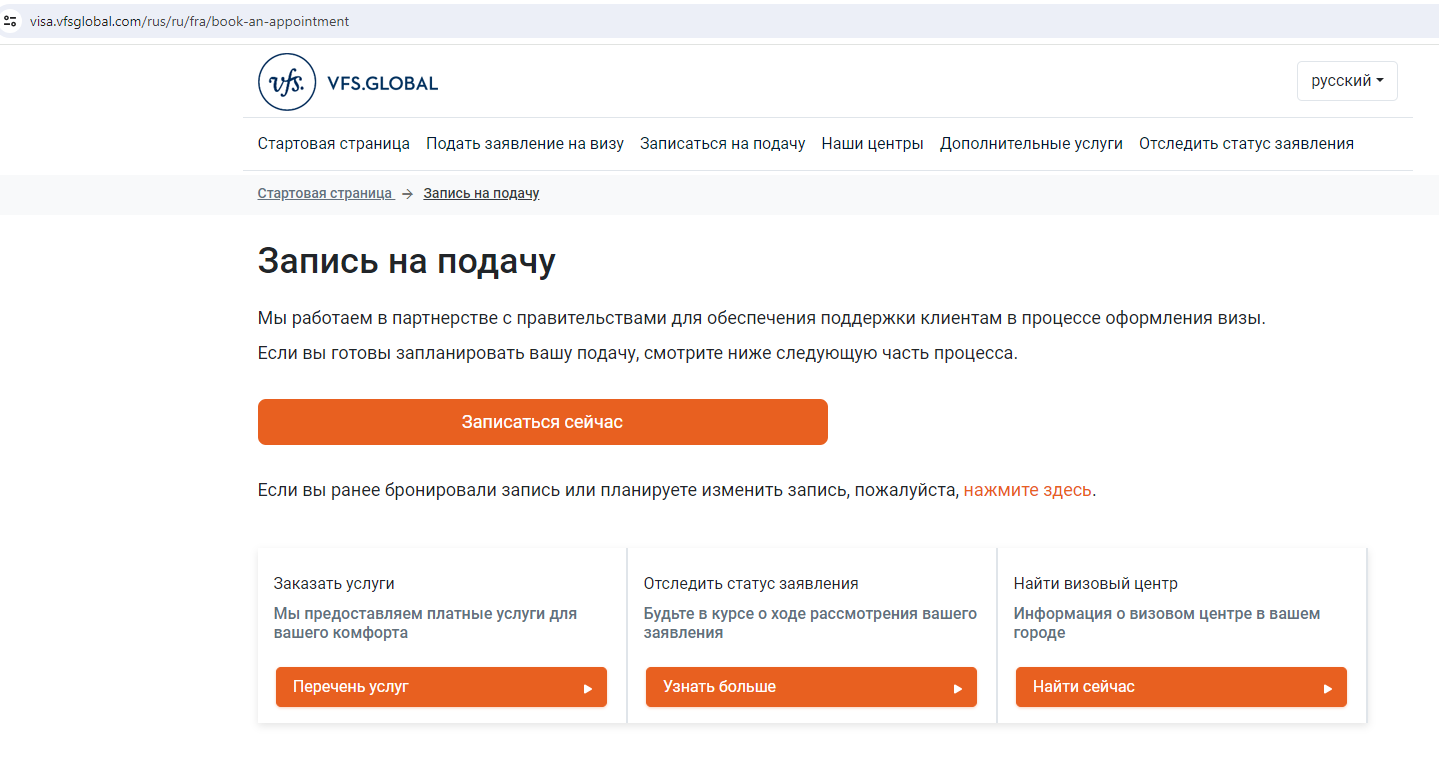
Task: Click the Заказать услуги card heading
Action: (x=334, y=583)
